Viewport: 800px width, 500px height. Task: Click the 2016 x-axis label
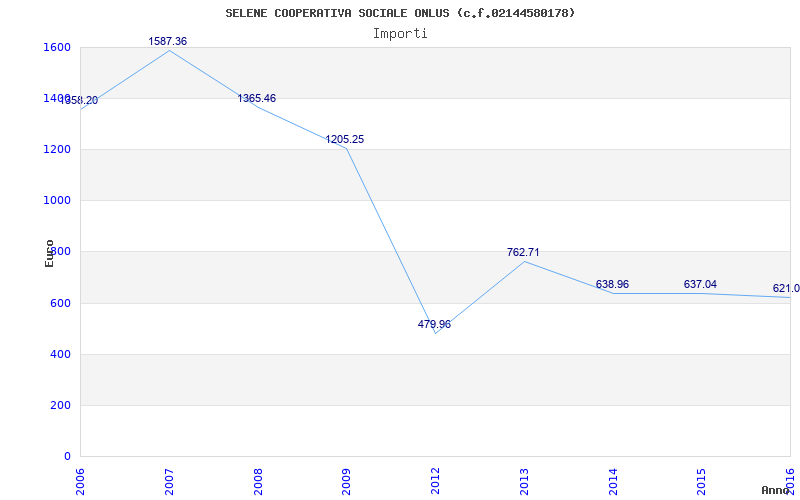point(790,482)
